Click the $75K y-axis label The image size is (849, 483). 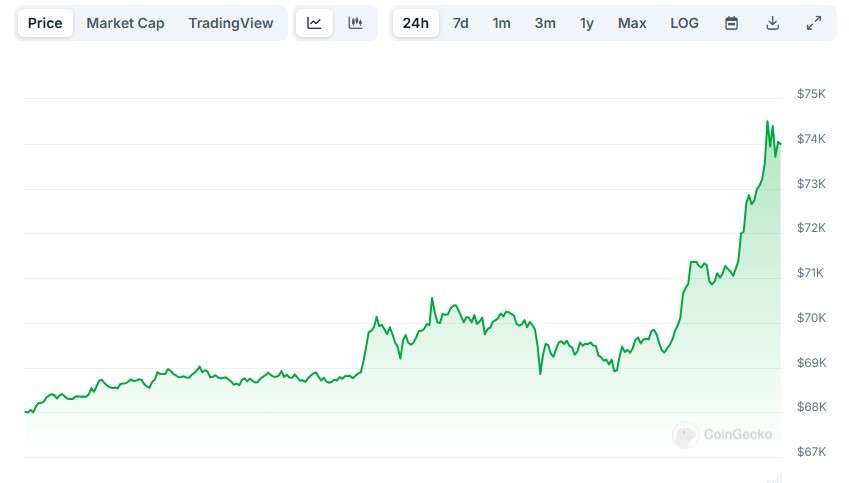point(811,94)
